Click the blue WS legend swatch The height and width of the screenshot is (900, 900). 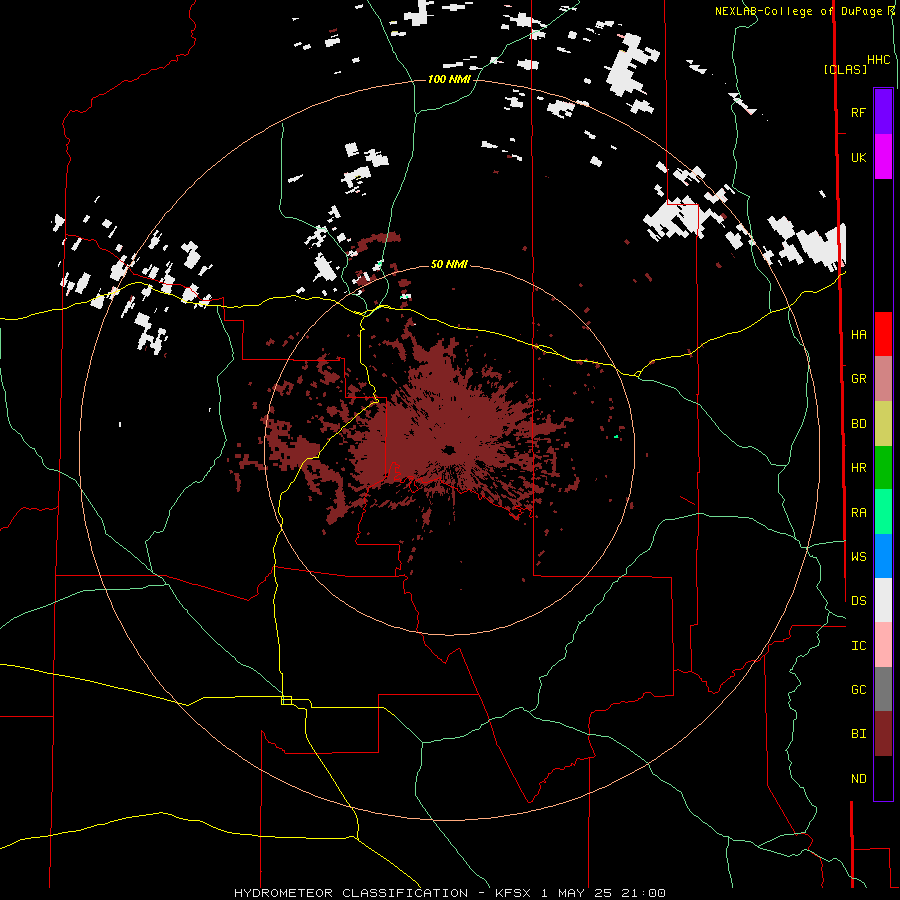coord(883,556)
